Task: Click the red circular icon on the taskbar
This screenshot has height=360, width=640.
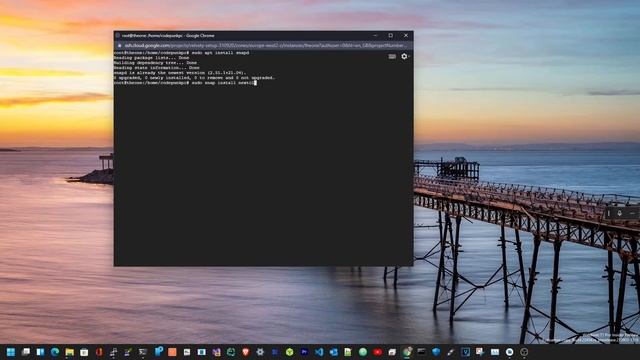Action: 377,352
